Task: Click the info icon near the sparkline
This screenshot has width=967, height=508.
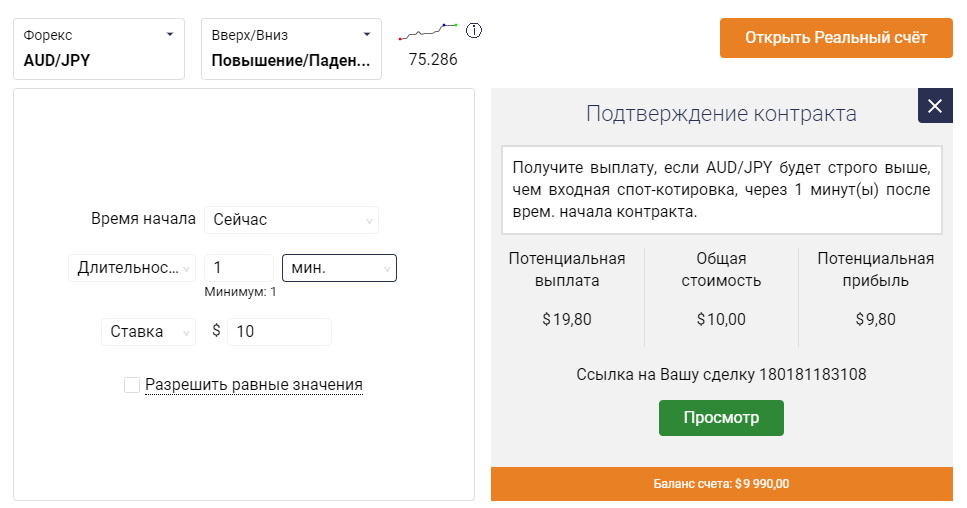Action: coord(474,30)
